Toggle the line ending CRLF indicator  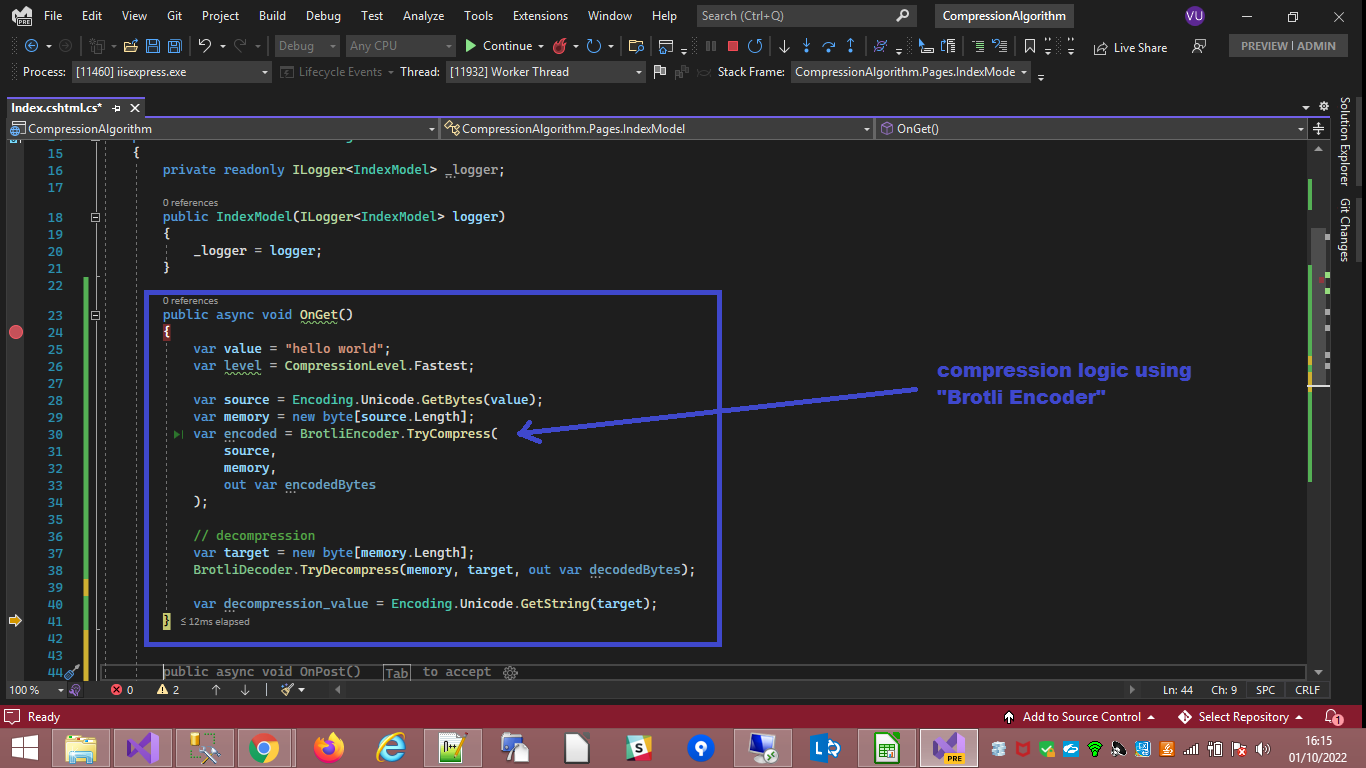tap(1307, 690)
